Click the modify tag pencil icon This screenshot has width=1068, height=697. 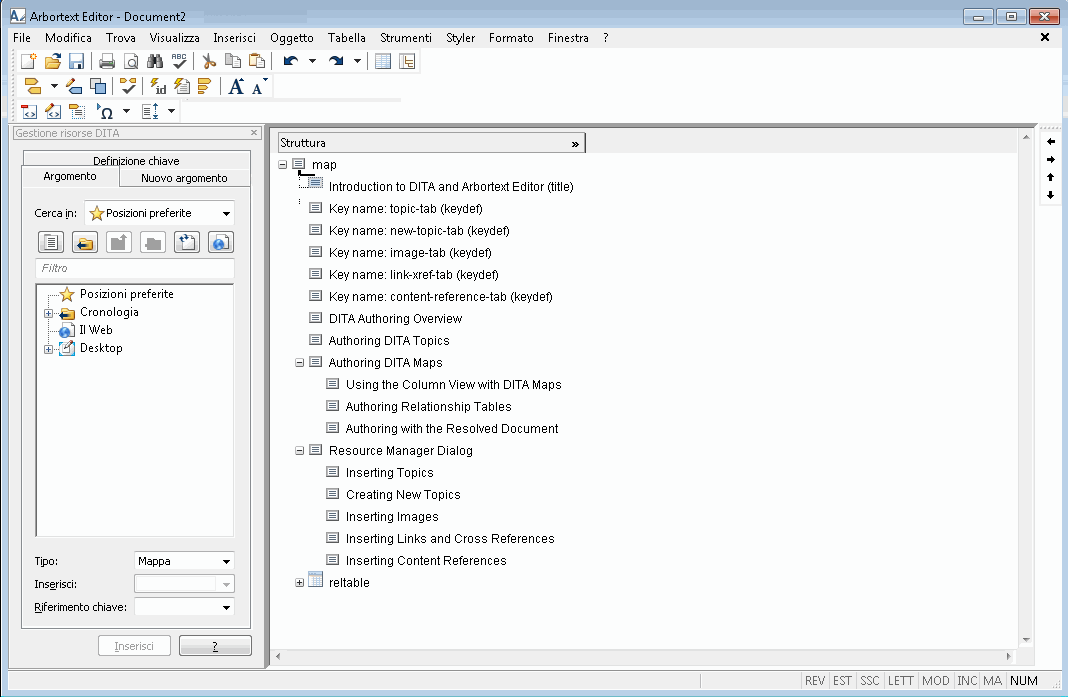pyautogui.click(x=74, y=87)
